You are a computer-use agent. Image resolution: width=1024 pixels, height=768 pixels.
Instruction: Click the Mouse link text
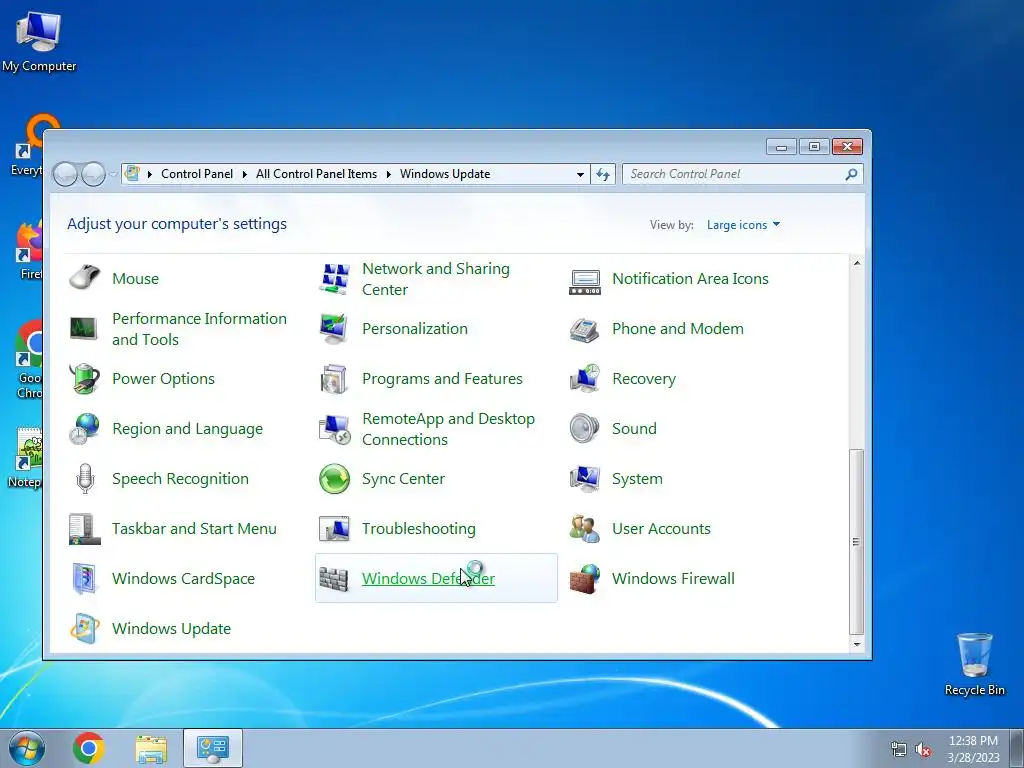pyautogui.click(x=135, y=279)
